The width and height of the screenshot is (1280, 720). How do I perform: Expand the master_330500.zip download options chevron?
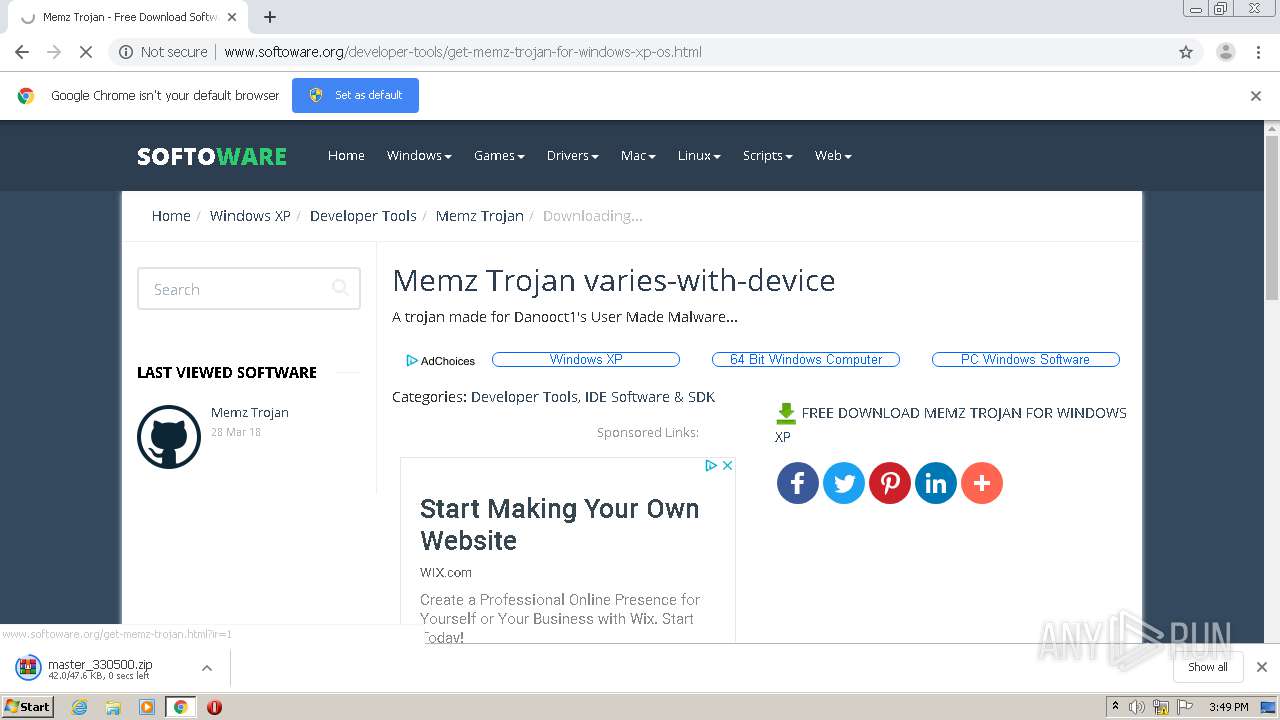pyautogui.click(x=207, y=668)
